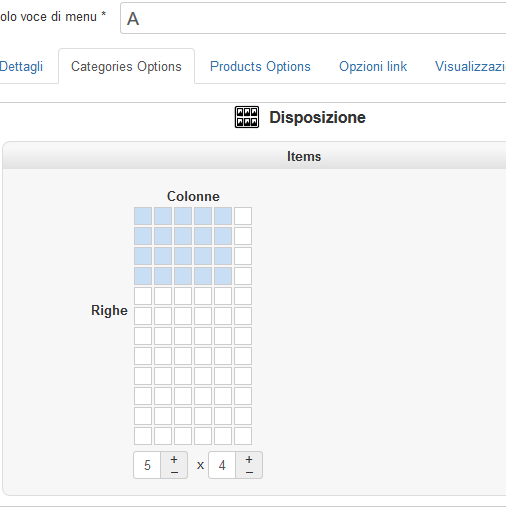506x513 pixels.
Task: Click the last blue cell in fourth row
Action: click(223, 276)
